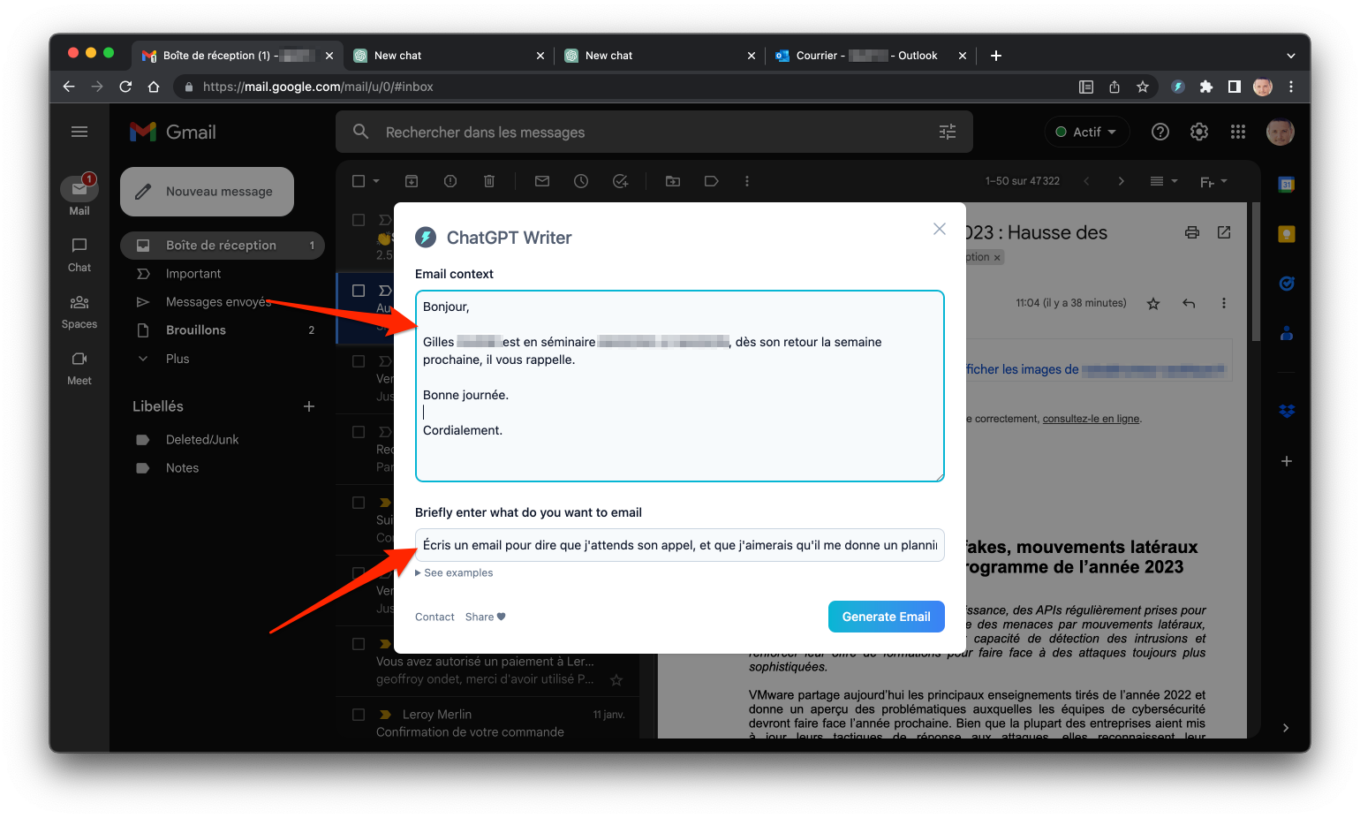The height and width of the screenshot is (818, 1360).
Task: Open the Chrome tab search chevron
Action: click(x=1291, y=56)
